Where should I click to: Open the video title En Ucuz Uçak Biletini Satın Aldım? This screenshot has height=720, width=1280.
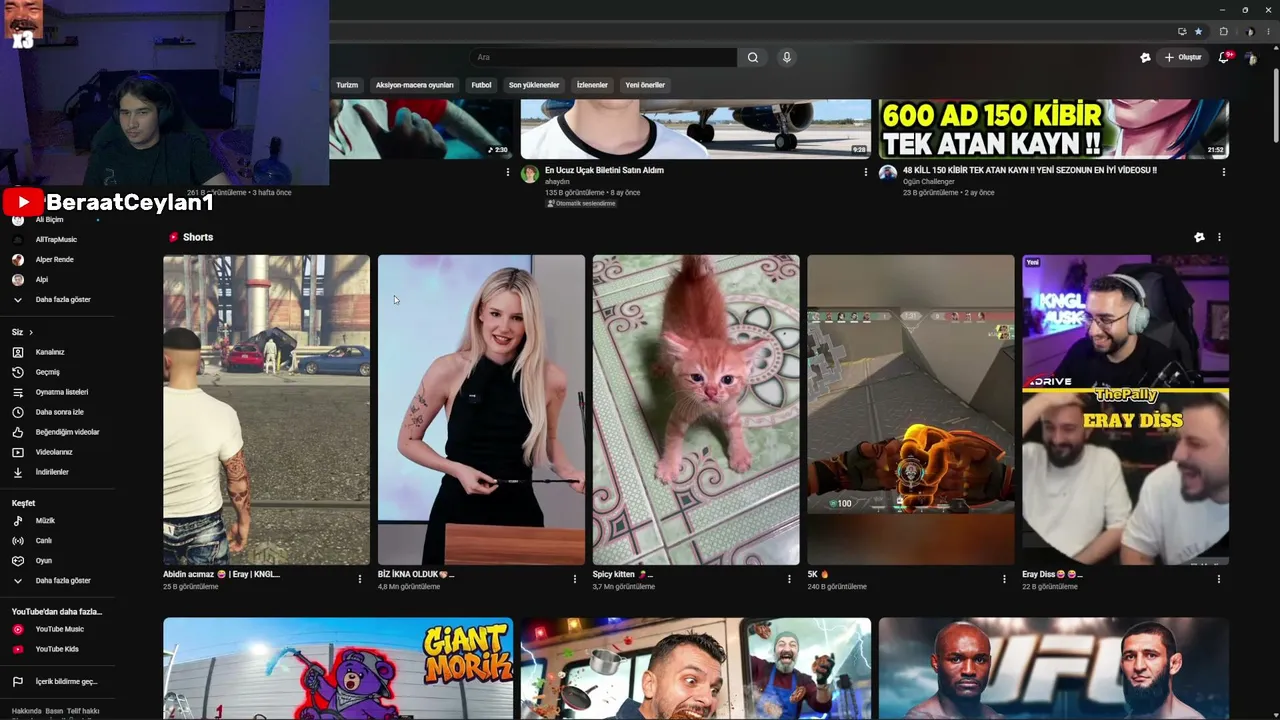604,170
